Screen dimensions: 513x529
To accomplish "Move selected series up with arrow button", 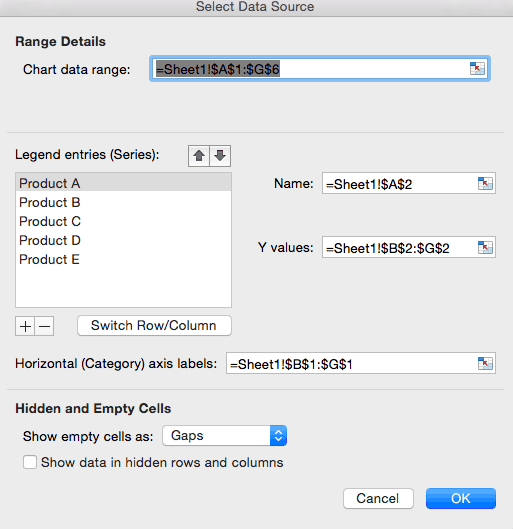I will pyautogui.click(x=199, y=156).
